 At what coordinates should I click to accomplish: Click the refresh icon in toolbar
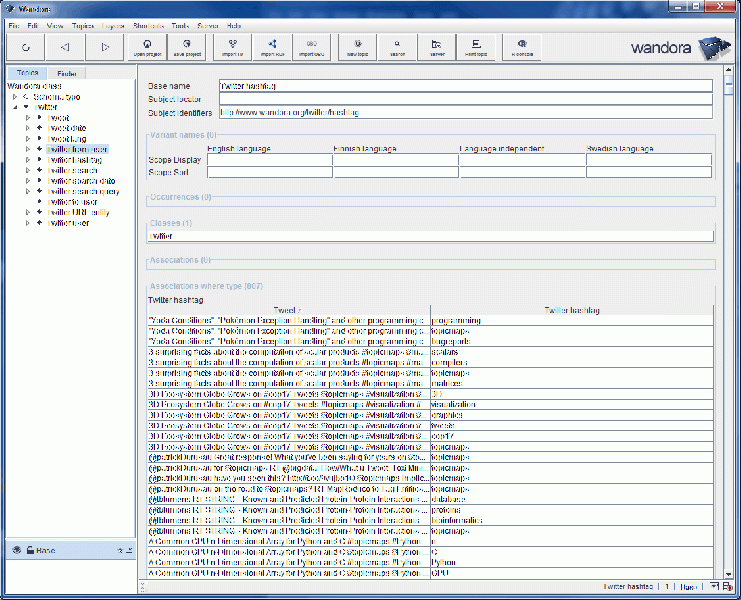[25, 47]
